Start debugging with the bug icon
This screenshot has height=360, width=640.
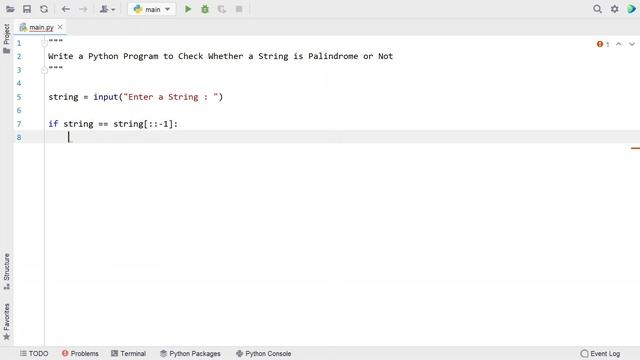coord(205,9)
